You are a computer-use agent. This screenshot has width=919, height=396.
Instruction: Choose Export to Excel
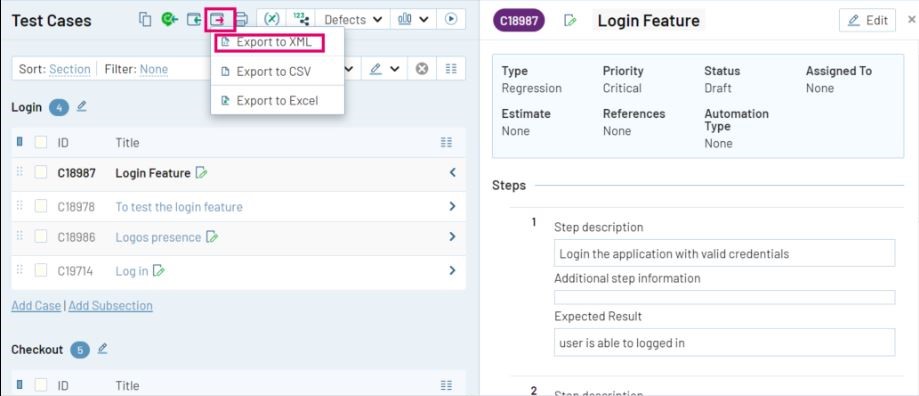pos(277,100)
